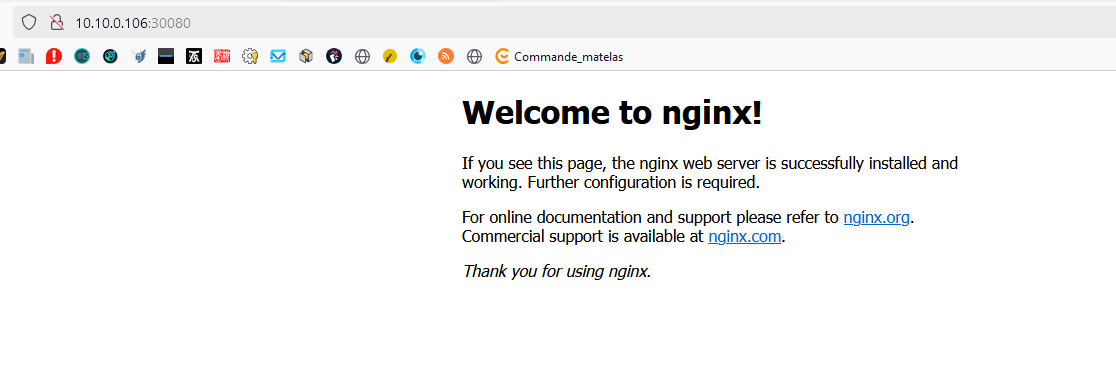Open the gear with key bookmark

click(250, 56)
